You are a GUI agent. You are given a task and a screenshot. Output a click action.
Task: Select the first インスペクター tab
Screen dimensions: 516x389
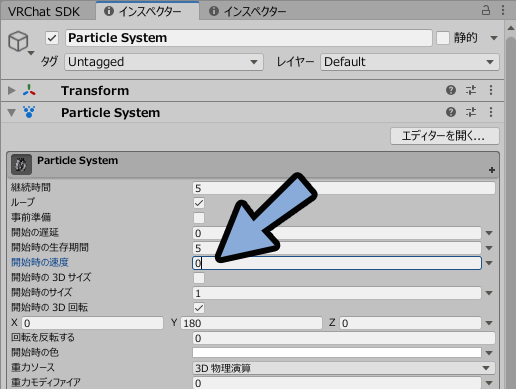click(148, 11)
